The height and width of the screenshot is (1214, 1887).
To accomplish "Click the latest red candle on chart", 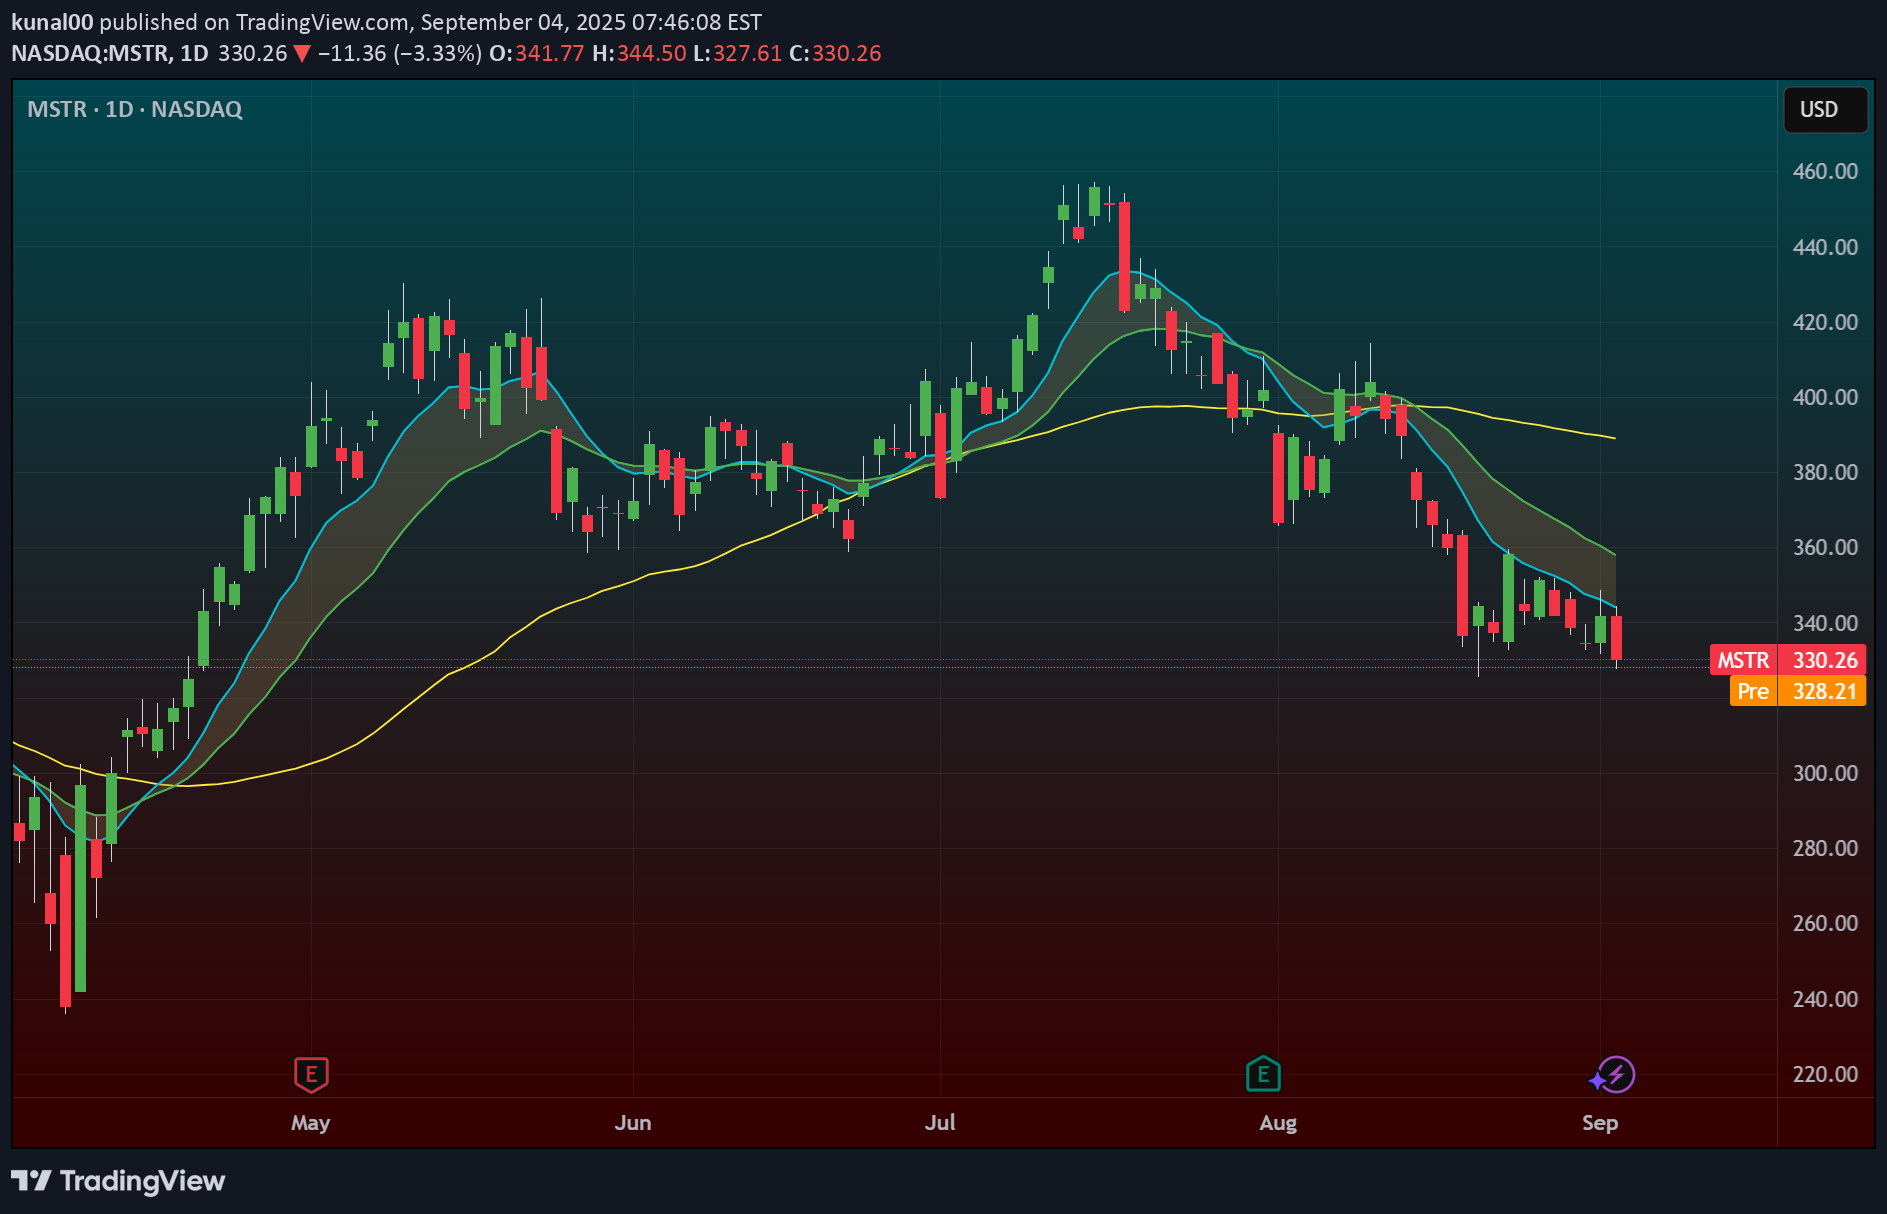I will [x=1616, y=638].
